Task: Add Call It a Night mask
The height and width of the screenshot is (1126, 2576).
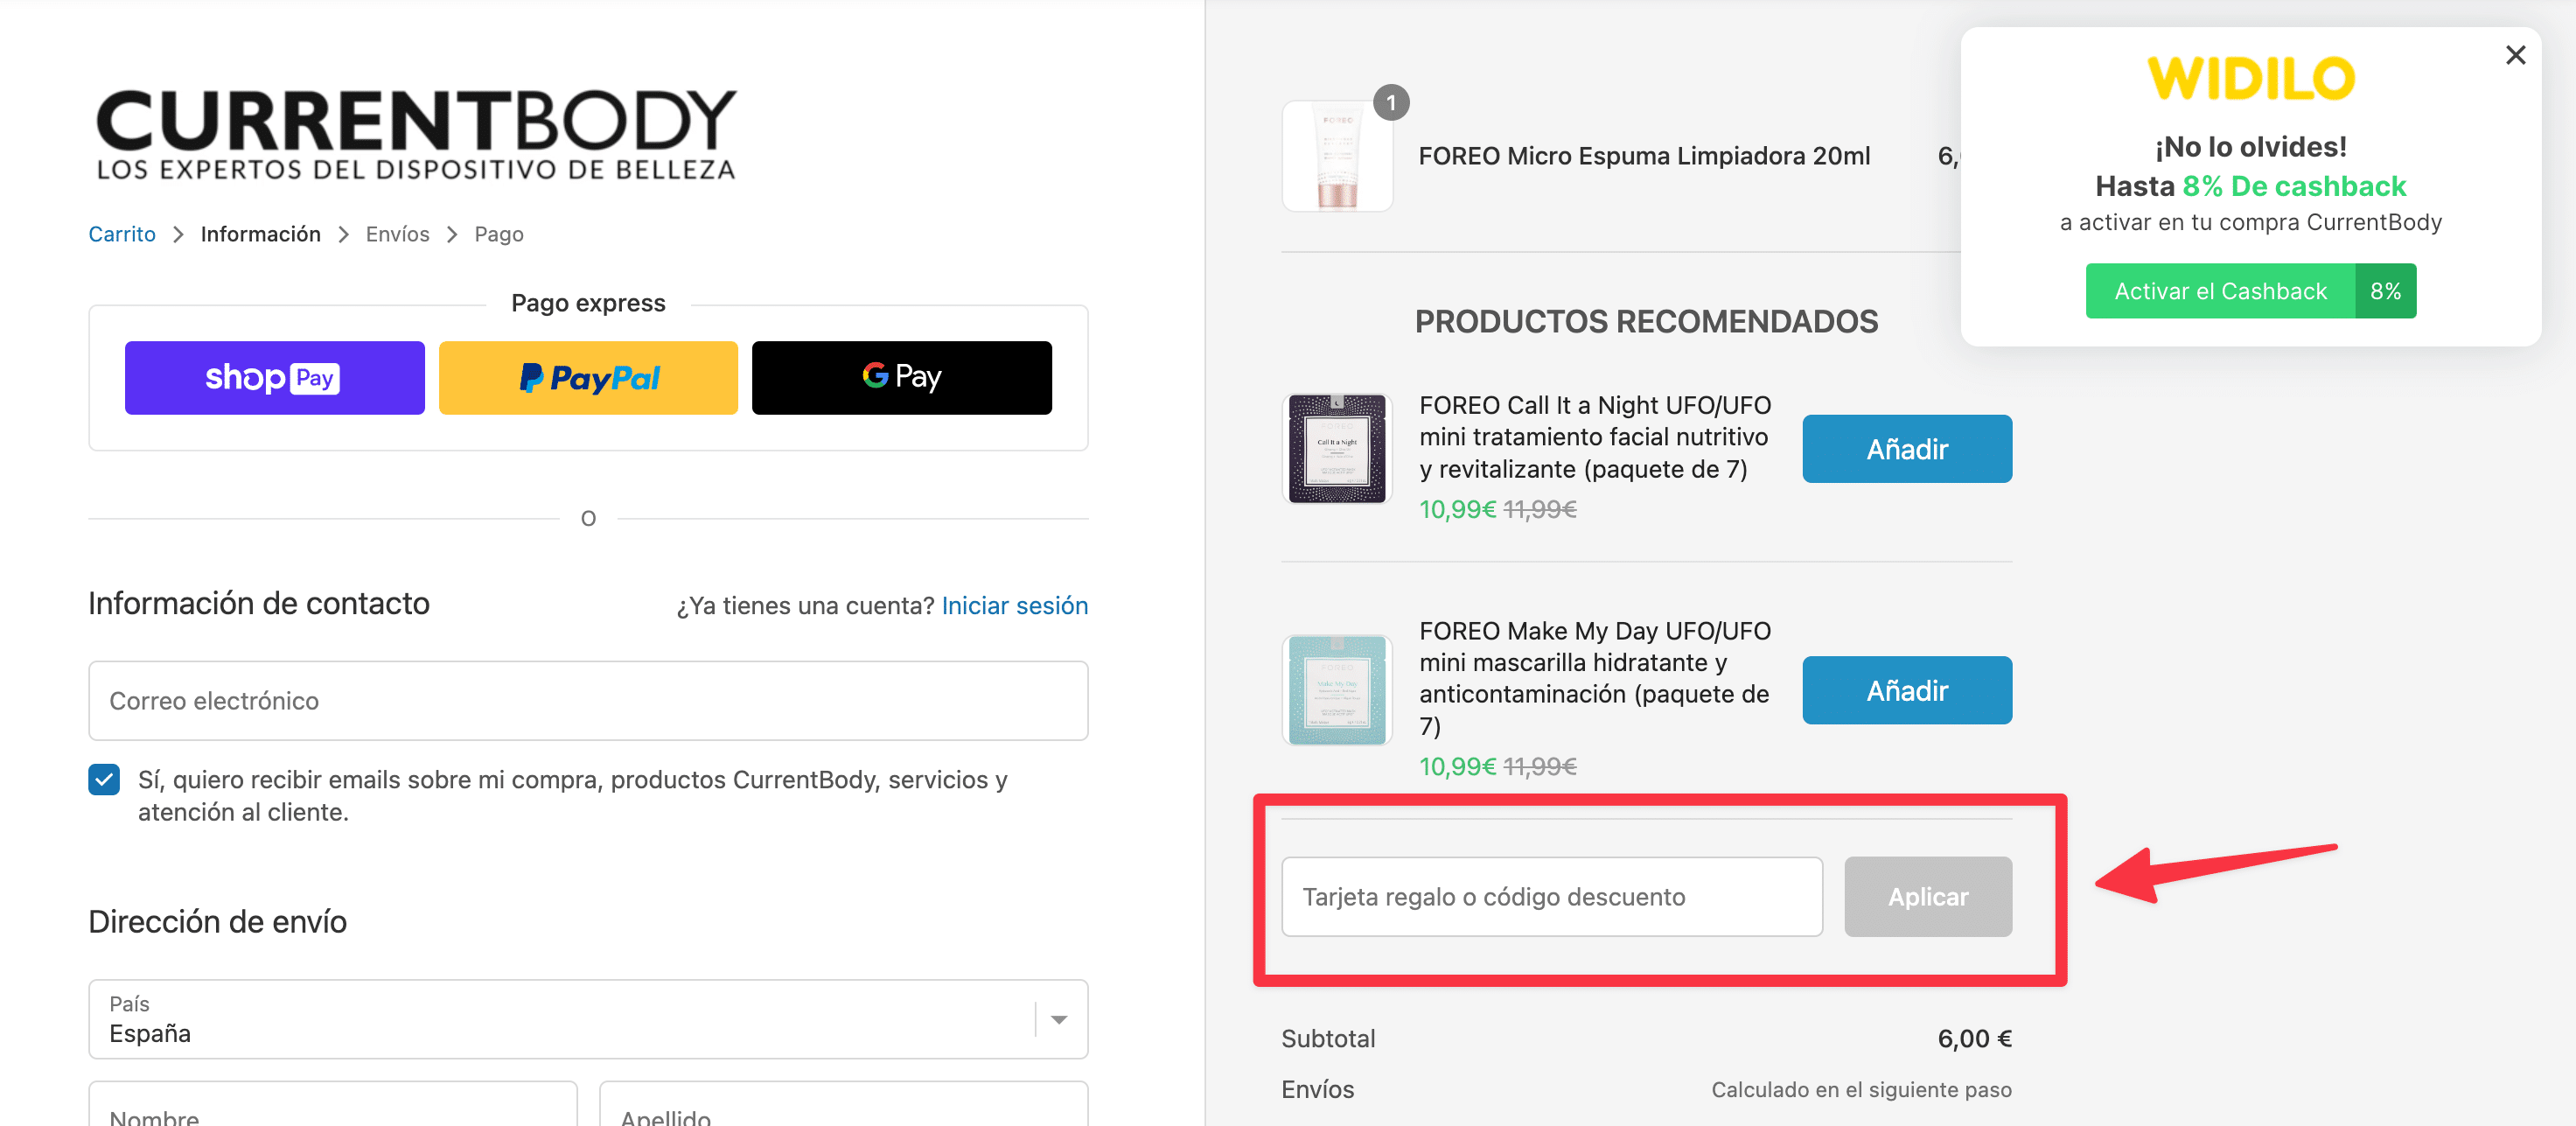Action: pos(1906,449)
